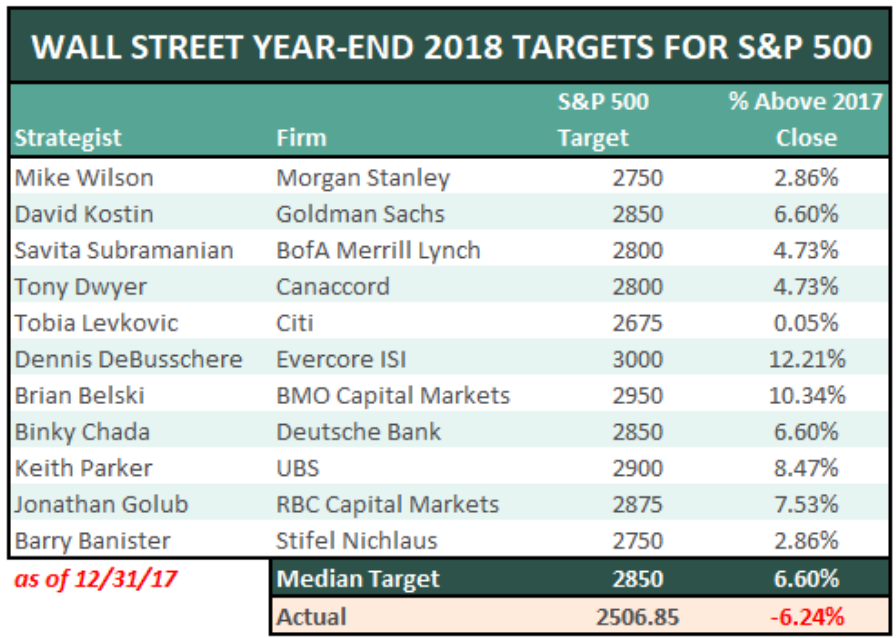Click the 2675 target value
Screen dimensions: 896x638
click(x=638, y=323)
